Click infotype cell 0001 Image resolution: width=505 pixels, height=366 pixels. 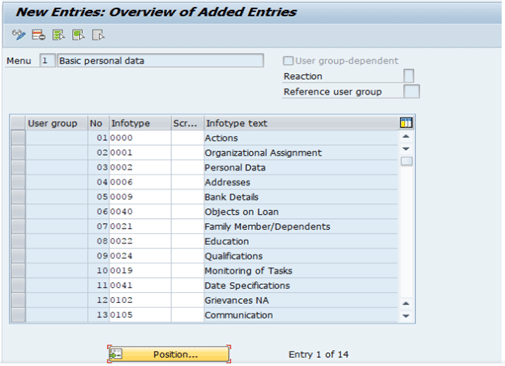pyautogui.click(x=140, y=152)
